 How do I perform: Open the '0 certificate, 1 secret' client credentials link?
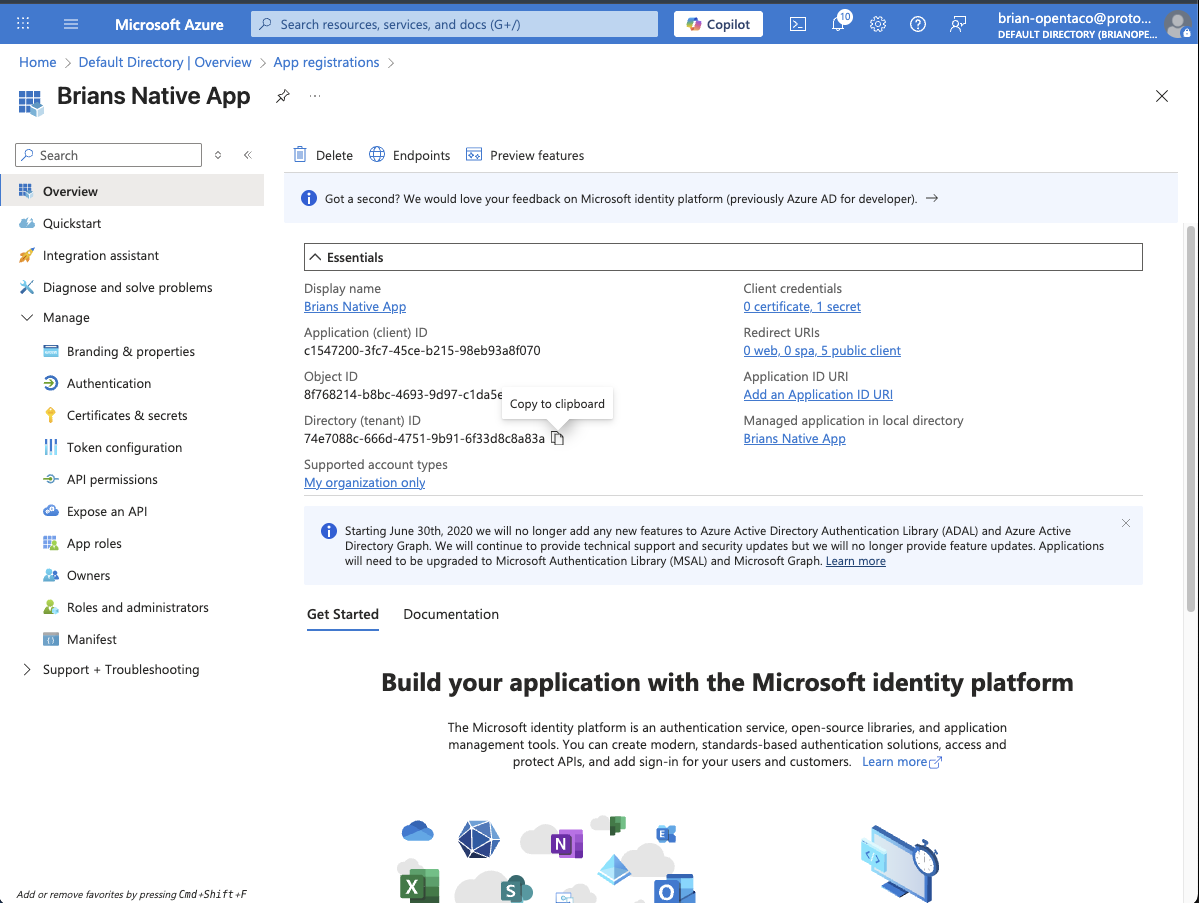[801, 306]
